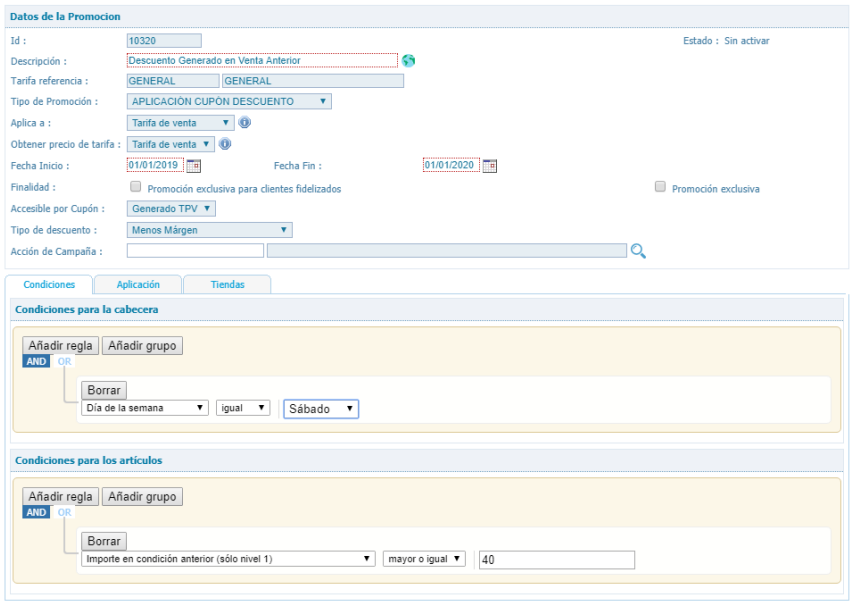Toggle AND operator in artículos conditions
The width and height of the screenshot is (850, 607).
pyautogui.click(x=35, y=512)
